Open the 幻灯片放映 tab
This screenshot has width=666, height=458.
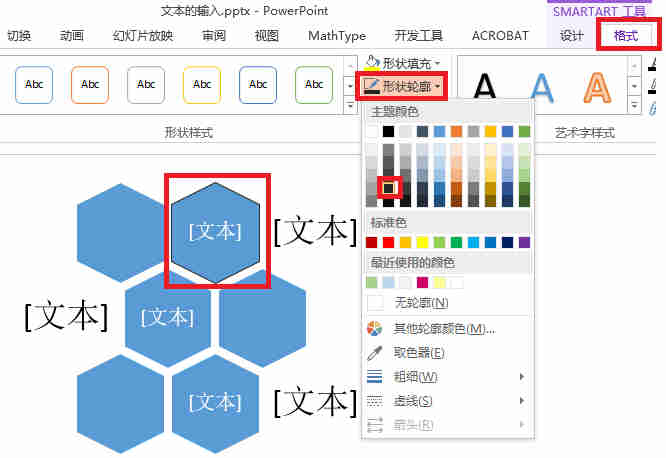pos(143,36)
